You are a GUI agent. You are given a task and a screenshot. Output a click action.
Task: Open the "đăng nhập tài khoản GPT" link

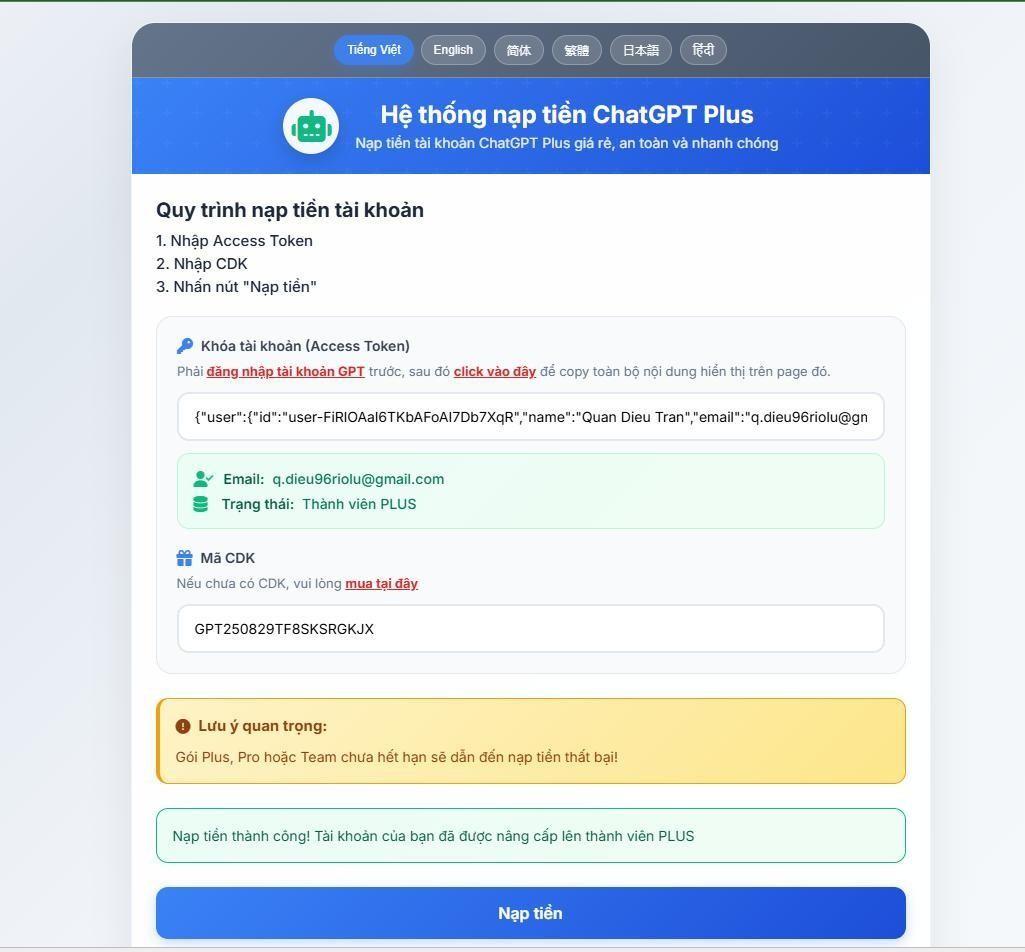(285, 372)
